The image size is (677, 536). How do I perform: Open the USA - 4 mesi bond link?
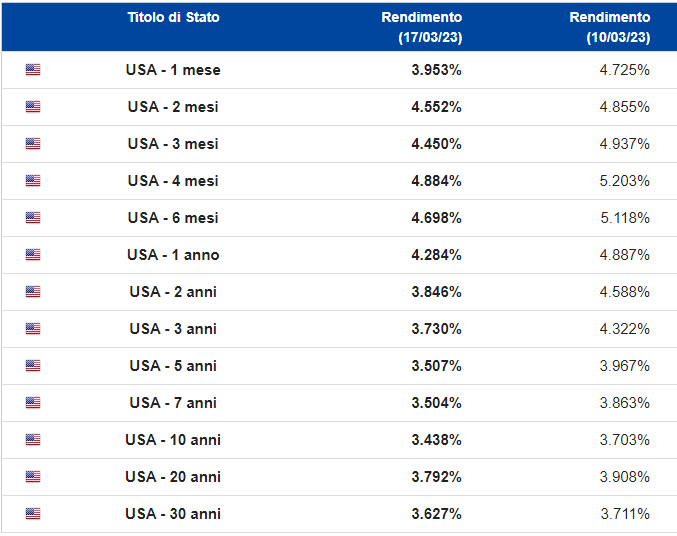[x=173, y=181]
